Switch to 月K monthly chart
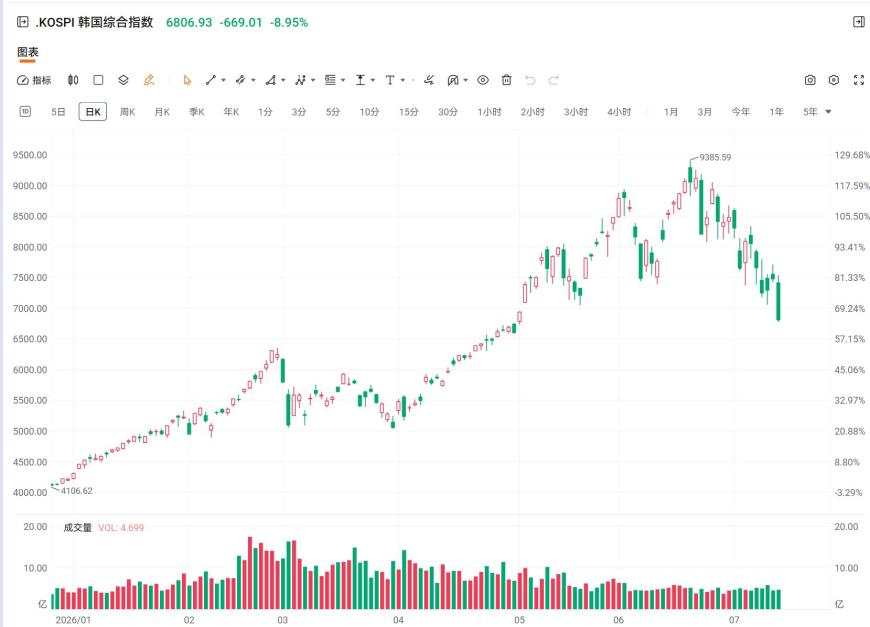 (x=162, y=112)
